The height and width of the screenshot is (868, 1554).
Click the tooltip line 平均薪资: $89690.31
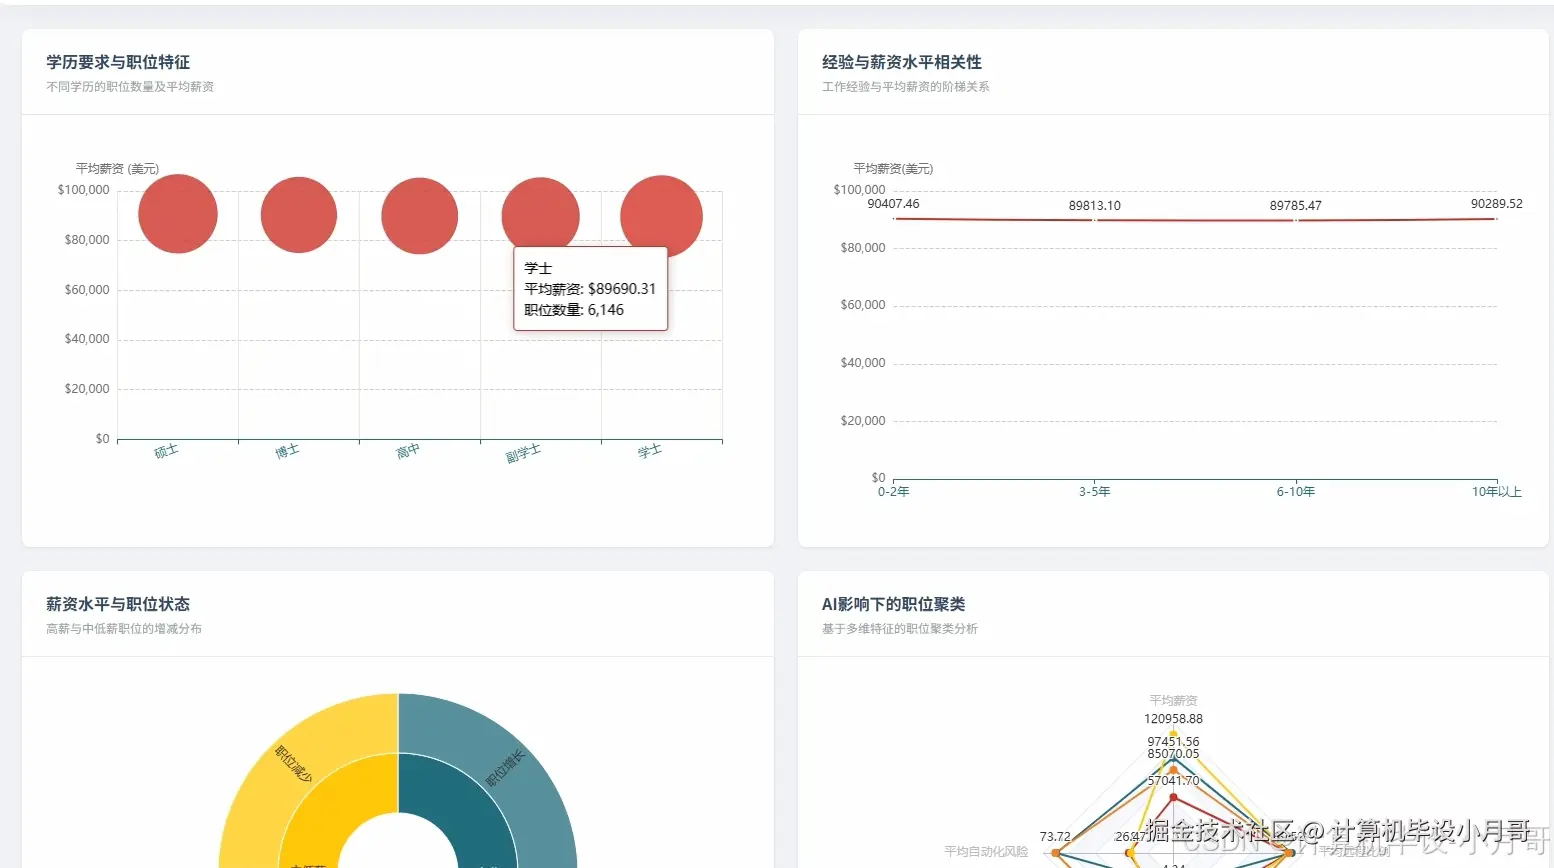590,289
